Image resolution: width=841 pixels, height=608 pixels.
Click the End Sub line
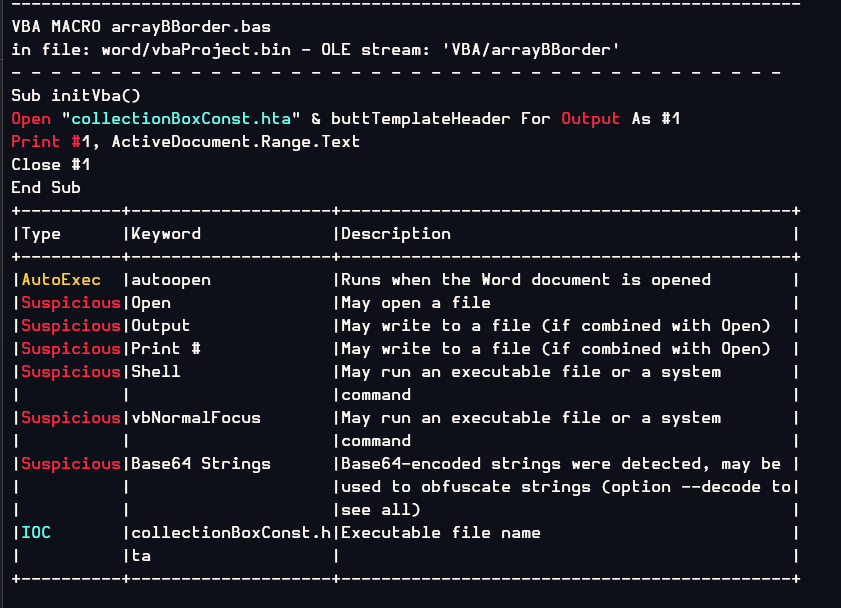pyautogui.click(x=46, y=188)
